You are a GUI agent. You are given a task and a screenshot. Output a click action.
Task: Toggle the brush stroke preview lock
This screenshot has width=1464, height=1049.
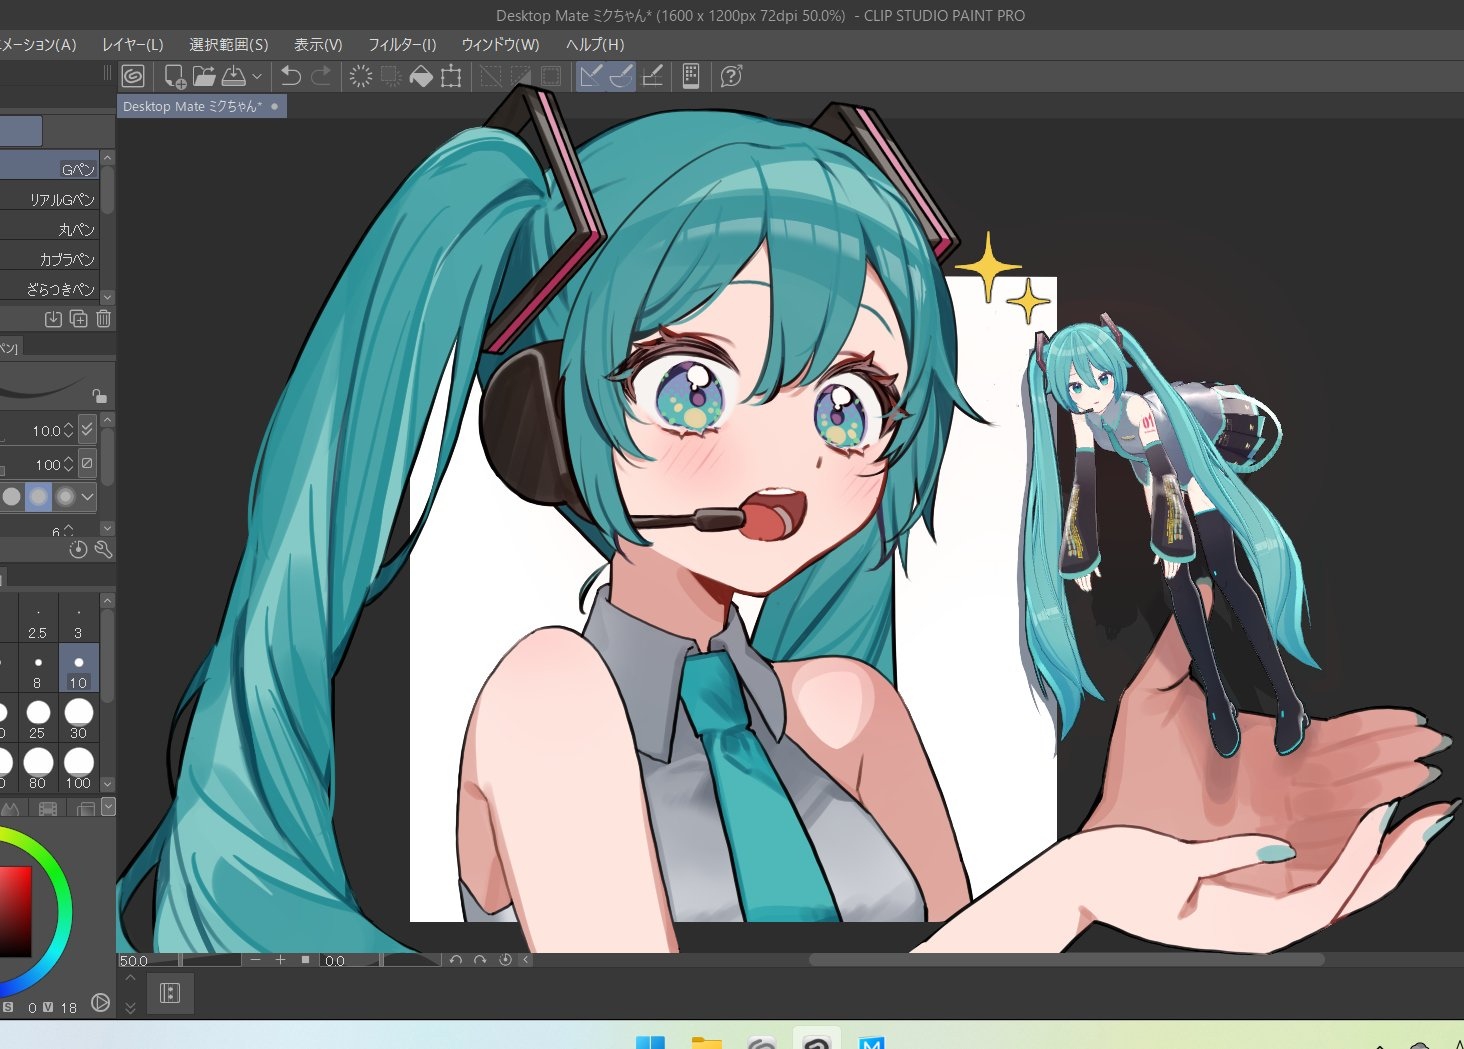pos(99,395)
